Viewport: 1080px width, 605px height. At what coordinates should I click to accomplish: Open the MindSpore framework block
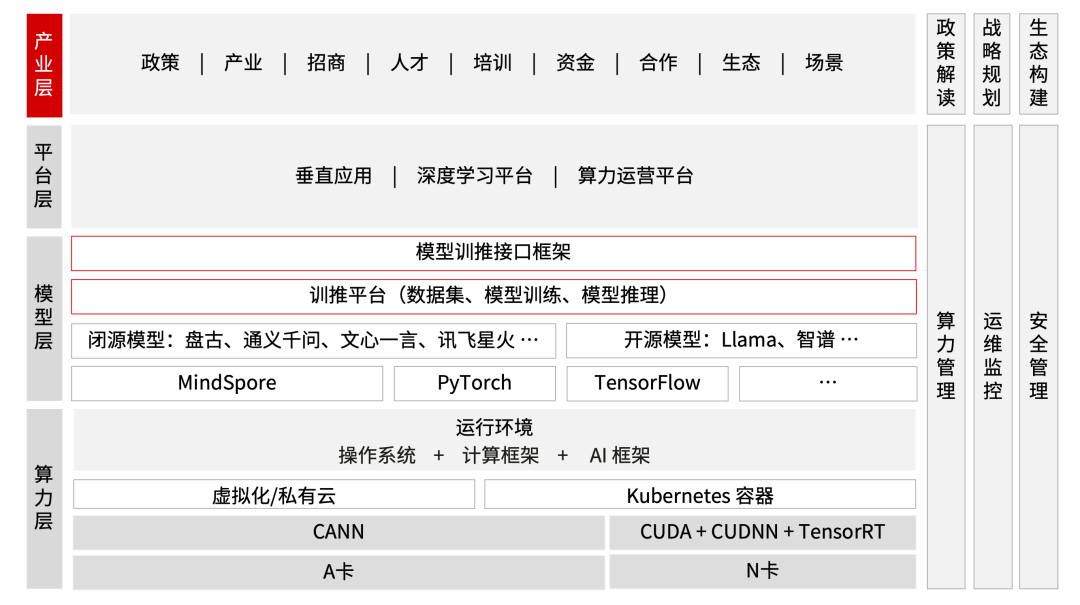click(x=227, y=383)
